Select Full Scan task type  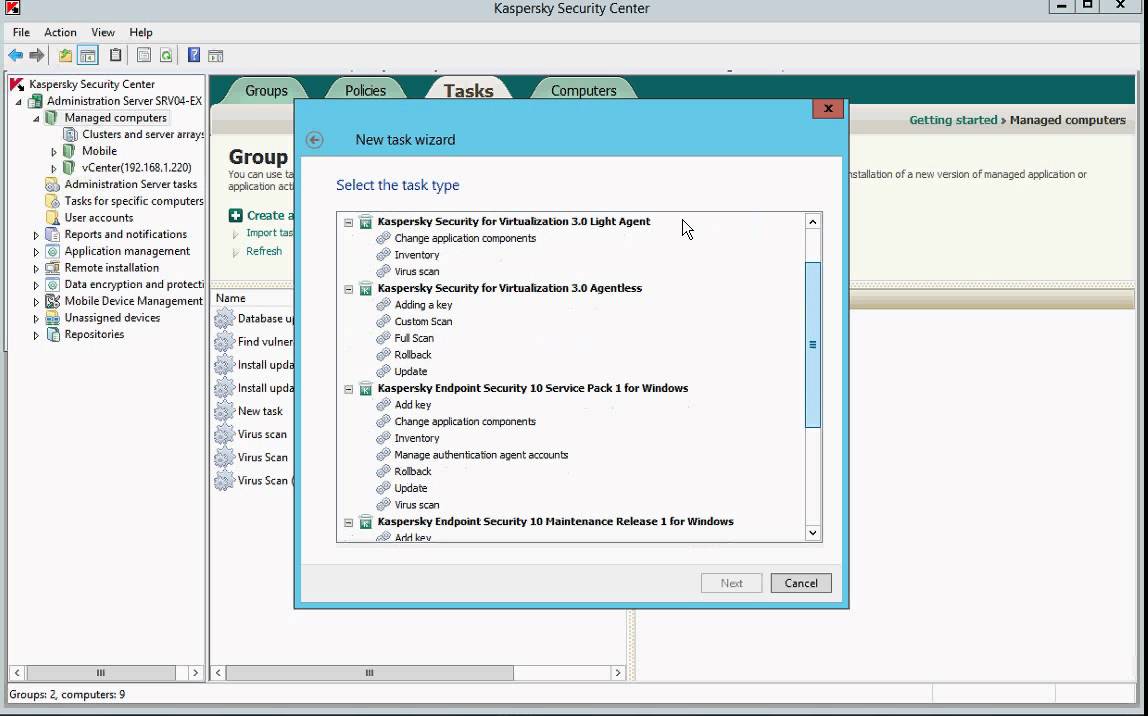point(414,338)
